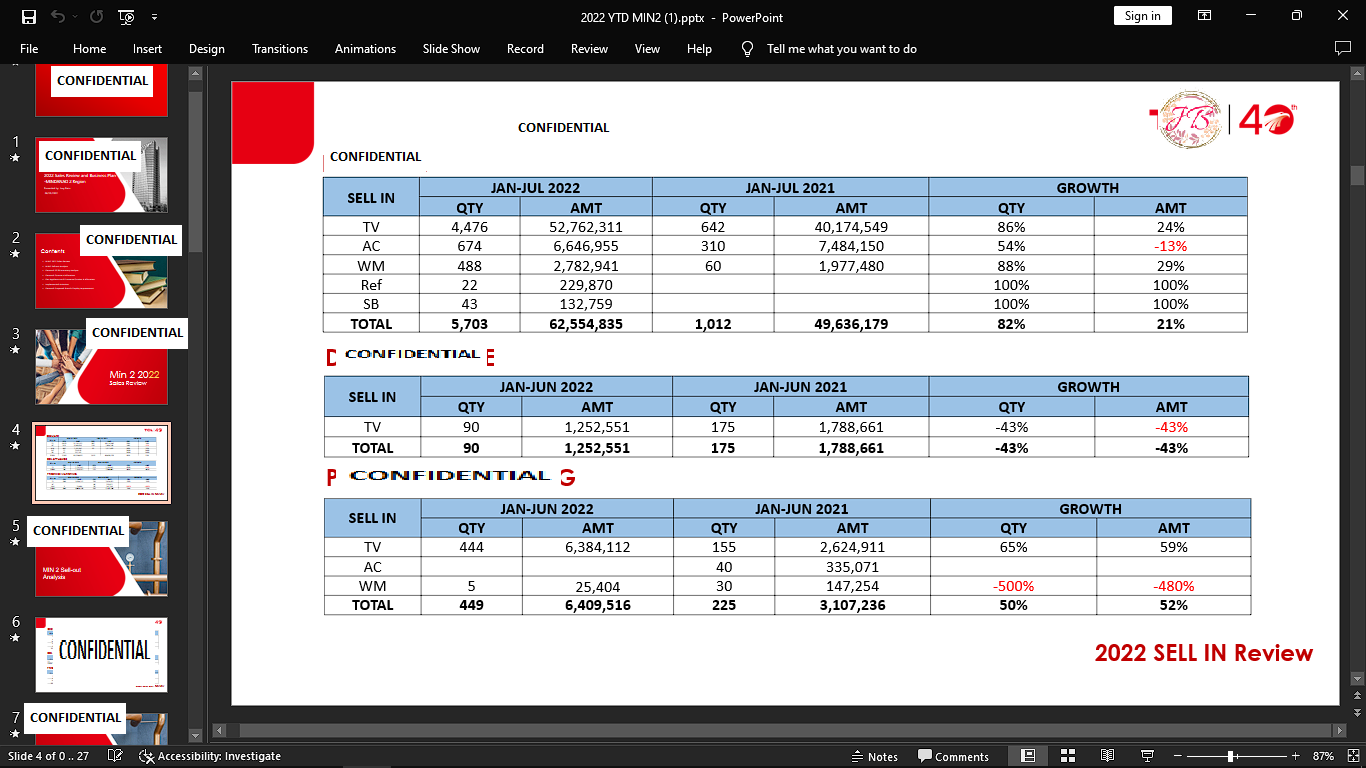Open the File menu
Viewport: 1366px width, 768px height.
[x=29, y=48]
